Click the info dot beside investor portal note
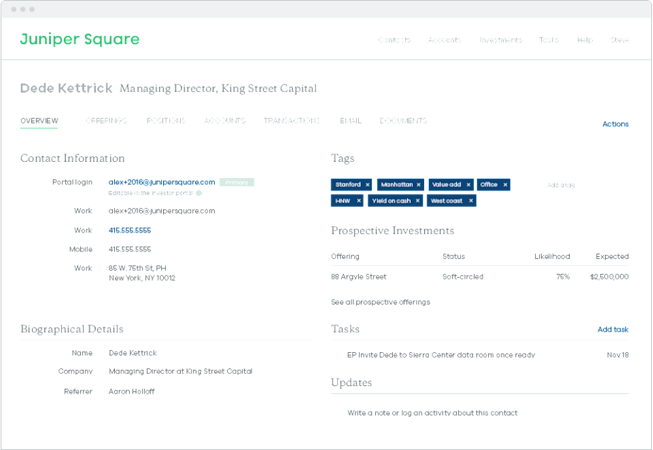653x450 pixels. coord(199,193)
